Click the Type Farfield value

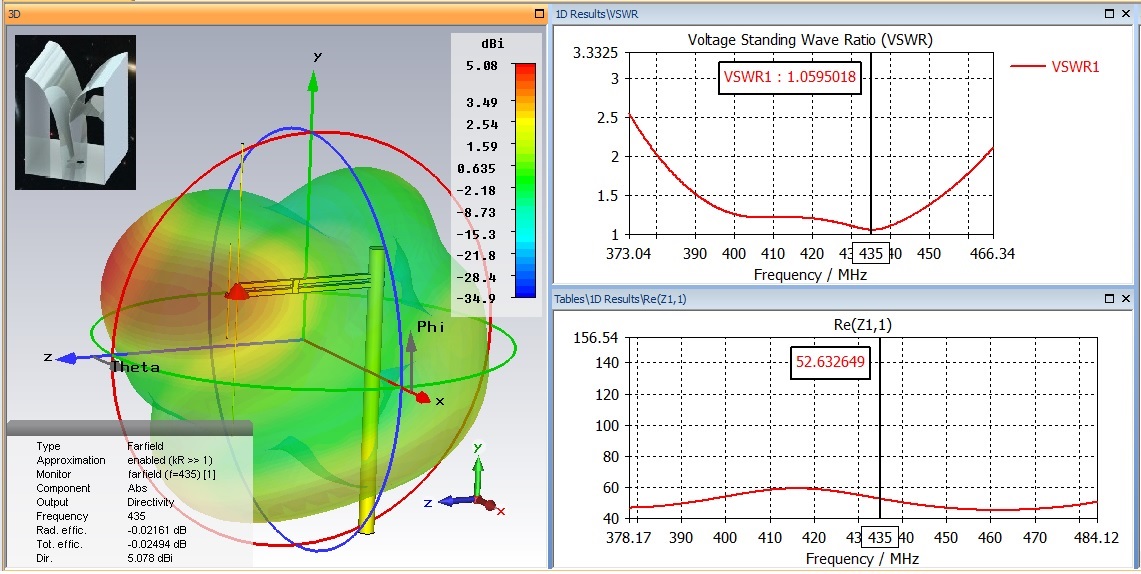coord(146,446)
